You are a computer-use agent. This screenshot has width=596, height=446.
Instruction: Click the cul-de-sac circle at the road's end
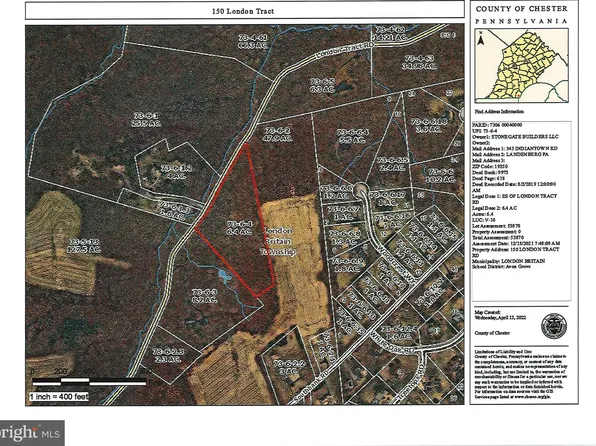click(x=360, y=188)
